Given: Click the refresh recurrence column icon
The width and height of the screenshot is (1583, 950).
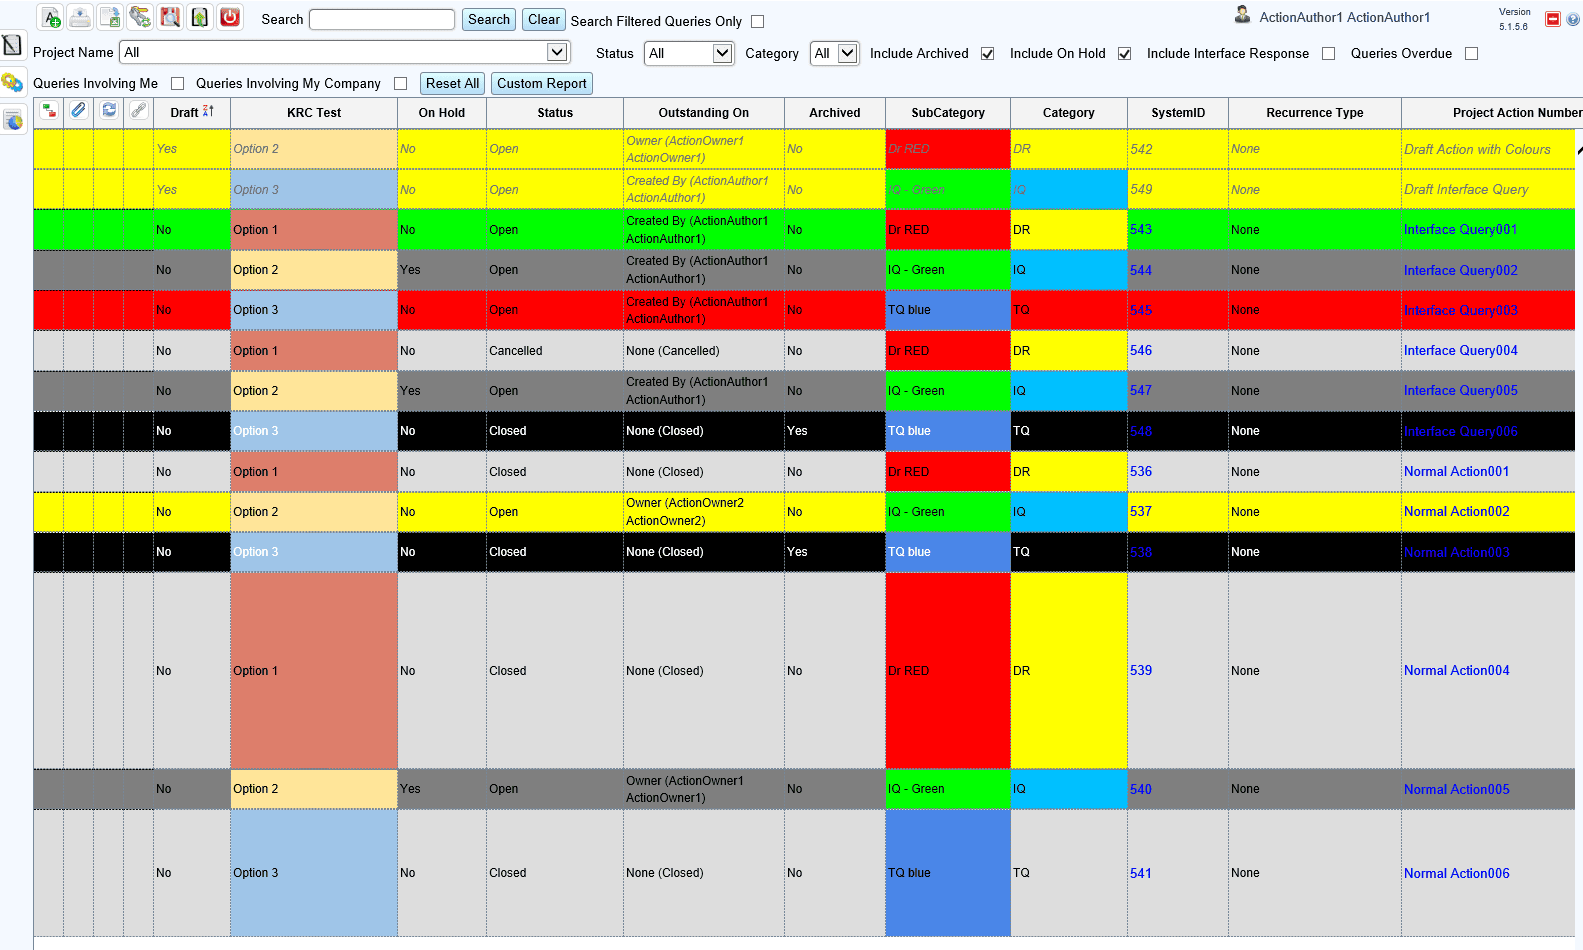Looking at the screenshot, I should [109, 111].
